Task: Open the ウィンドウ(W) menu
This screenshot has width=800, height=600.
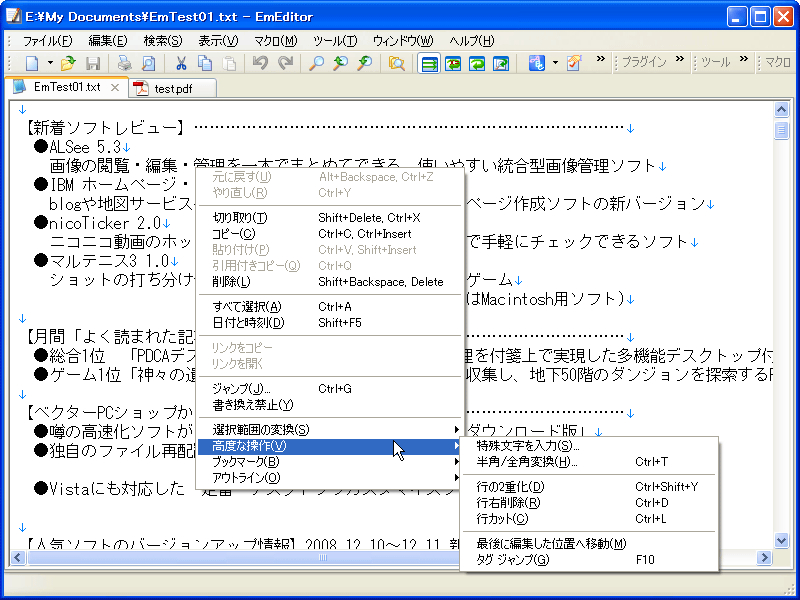Action: point(403,41)
